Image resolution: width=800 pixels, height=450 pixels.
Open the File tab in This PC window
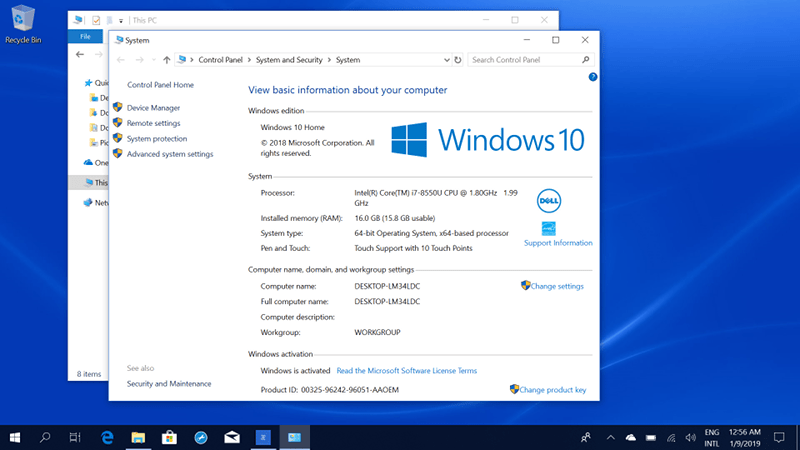[85, 36]
